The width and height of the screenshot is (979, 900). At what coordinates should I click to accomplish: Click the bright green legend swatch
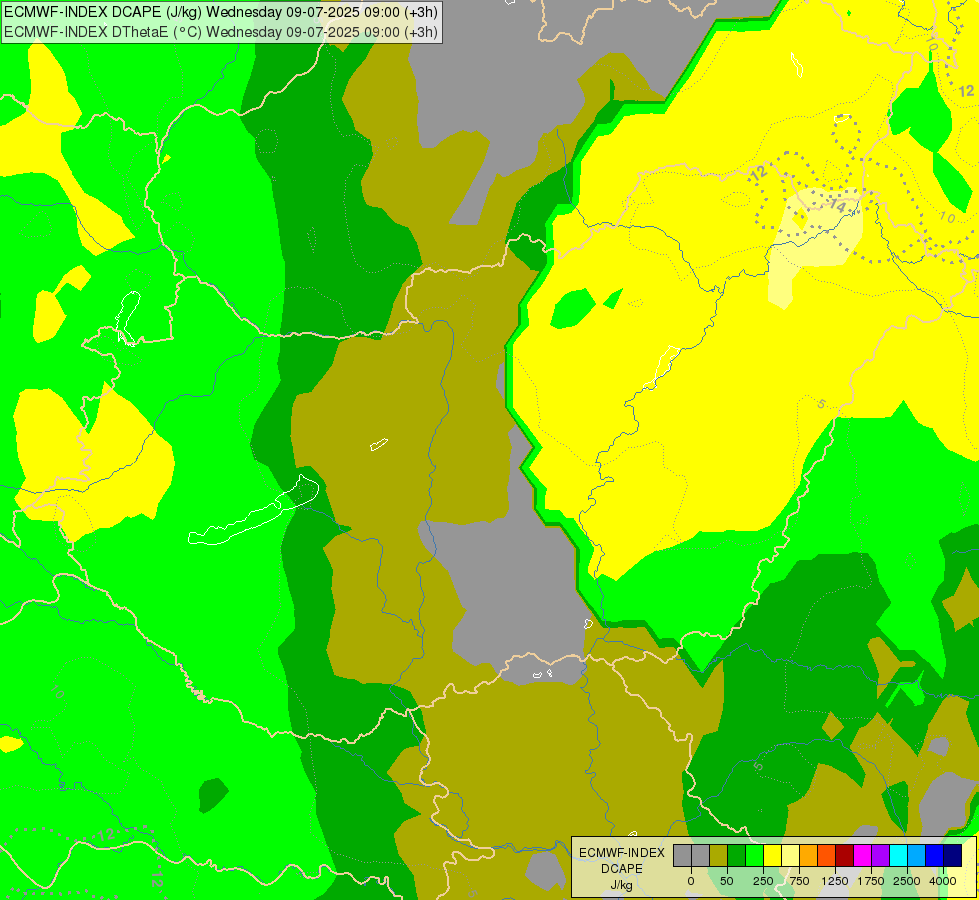point(754,856)
